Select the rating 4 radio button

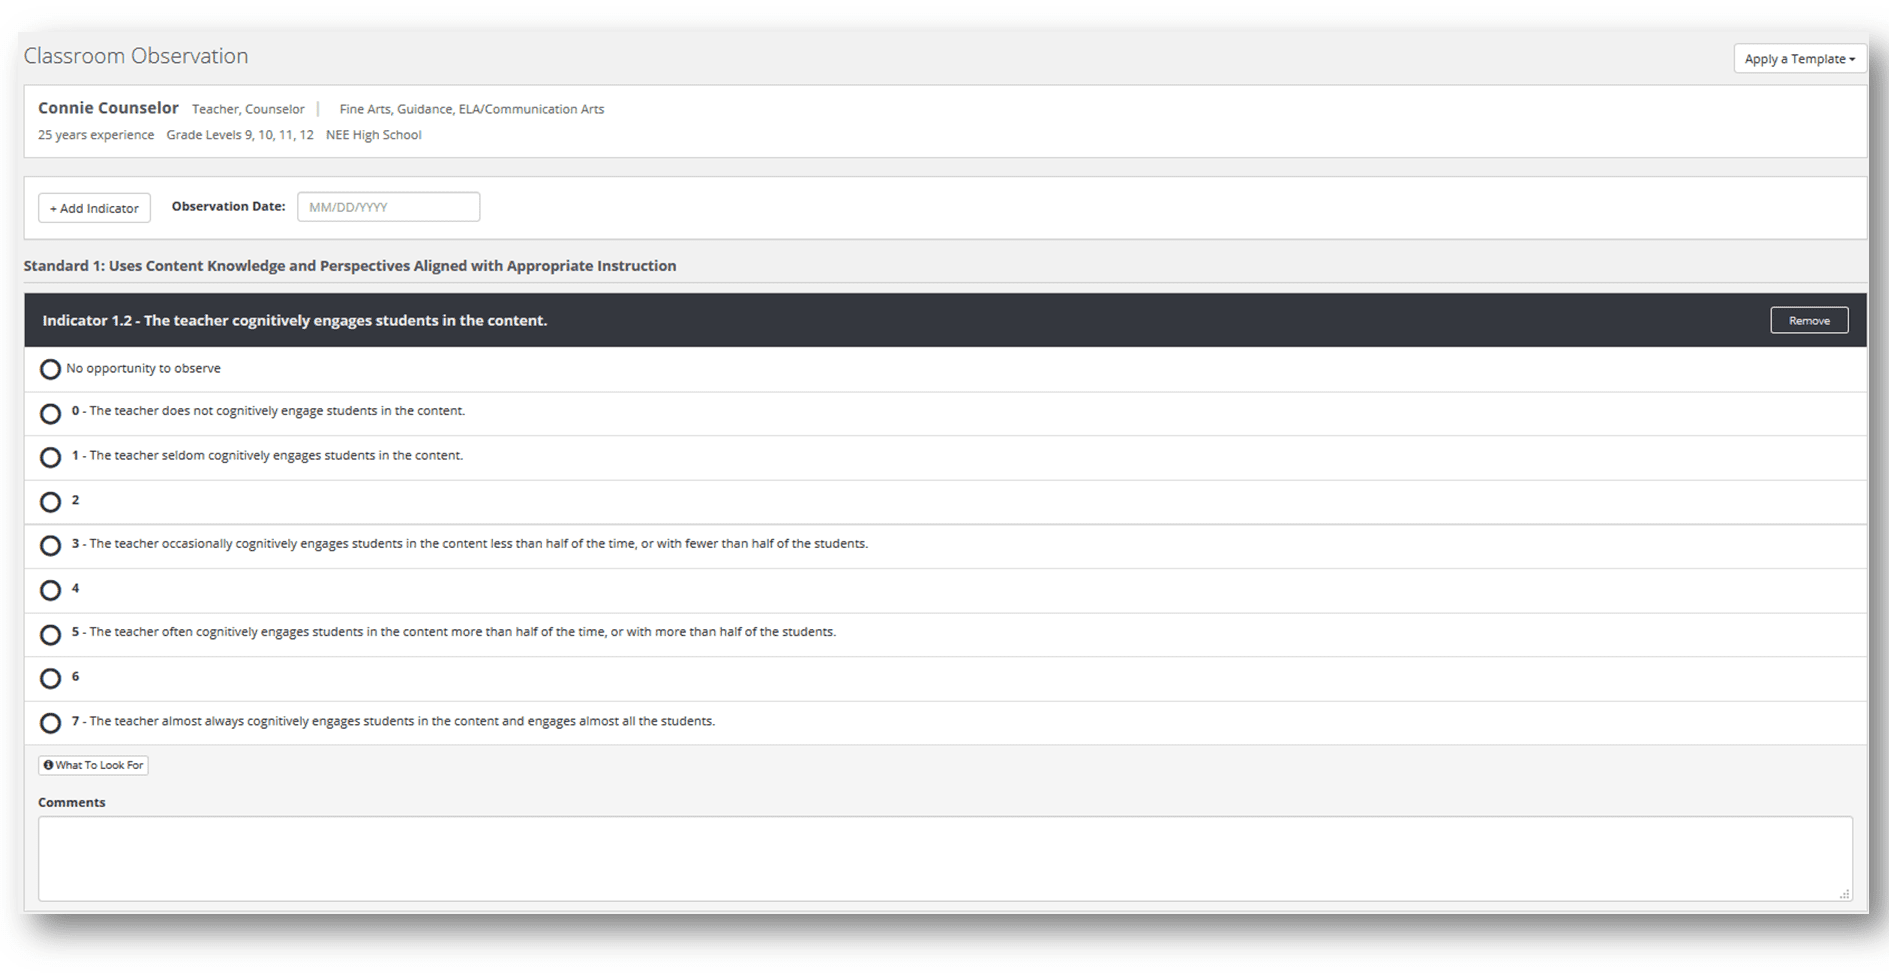[50, 590]
